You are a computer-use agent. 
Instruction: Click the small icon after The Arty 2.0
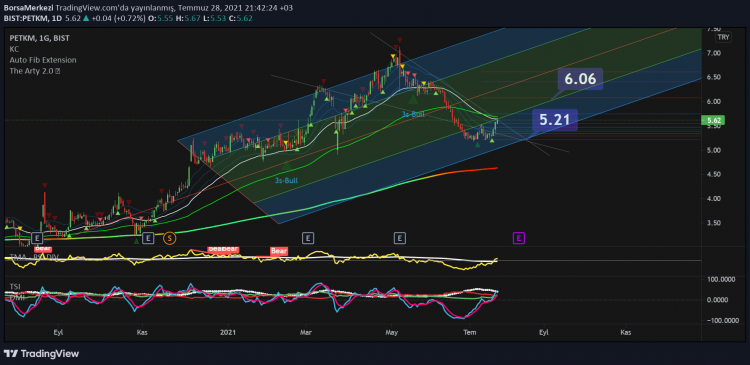tap(58, 71)
